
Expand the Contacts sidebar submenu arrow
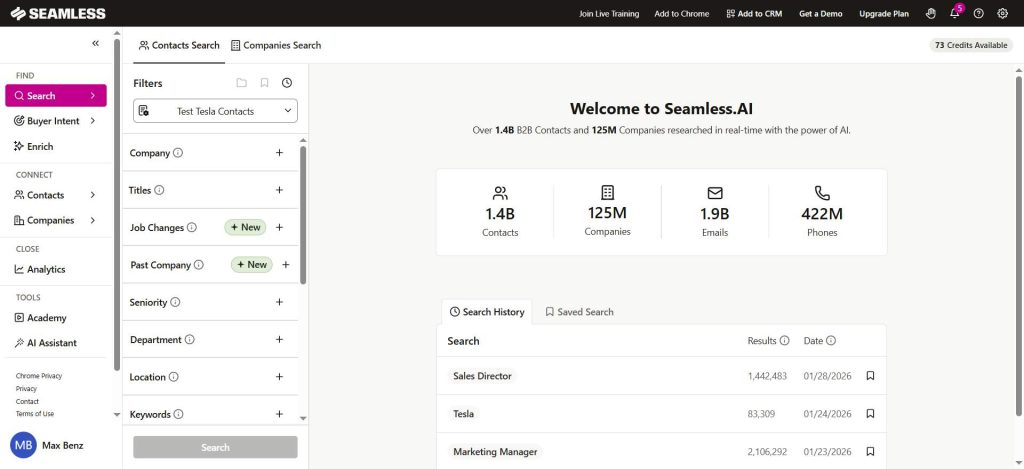[93, 195]
